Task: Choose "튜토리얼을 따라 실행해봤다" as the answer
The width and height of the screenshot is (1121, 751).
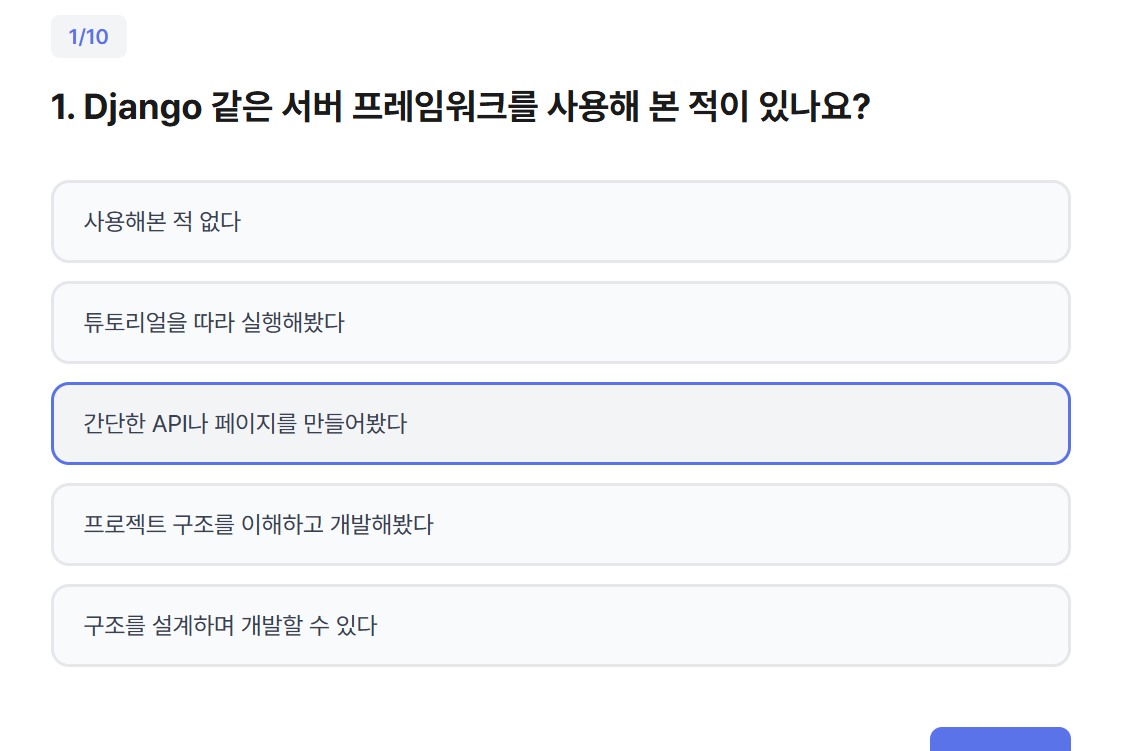Action: click(560, 323)
